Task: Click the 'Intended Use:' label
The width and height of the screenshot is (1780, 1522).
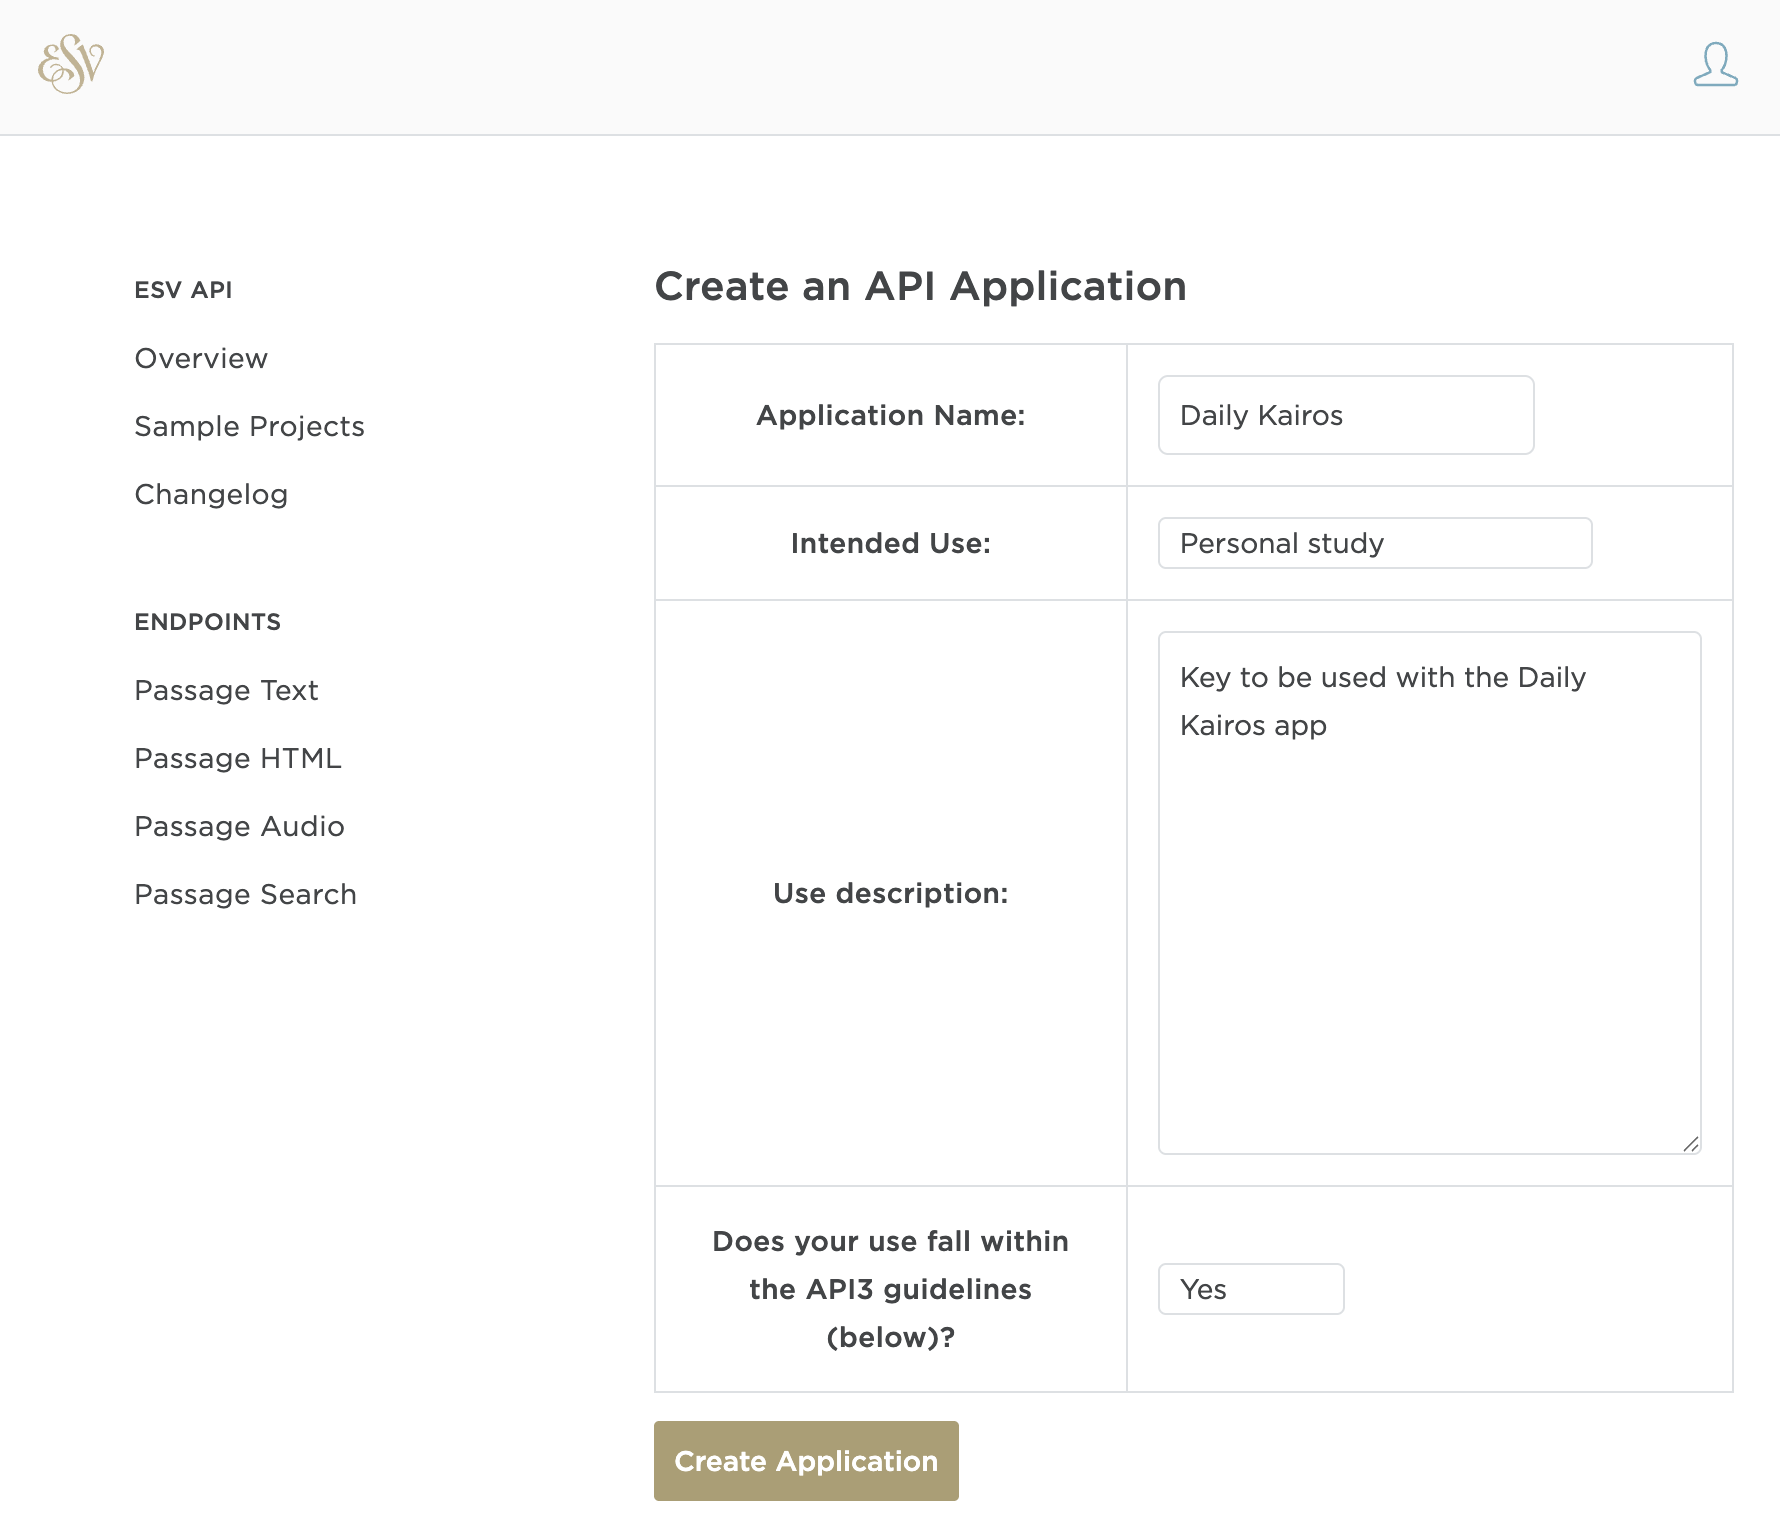Action: (891, 543)
